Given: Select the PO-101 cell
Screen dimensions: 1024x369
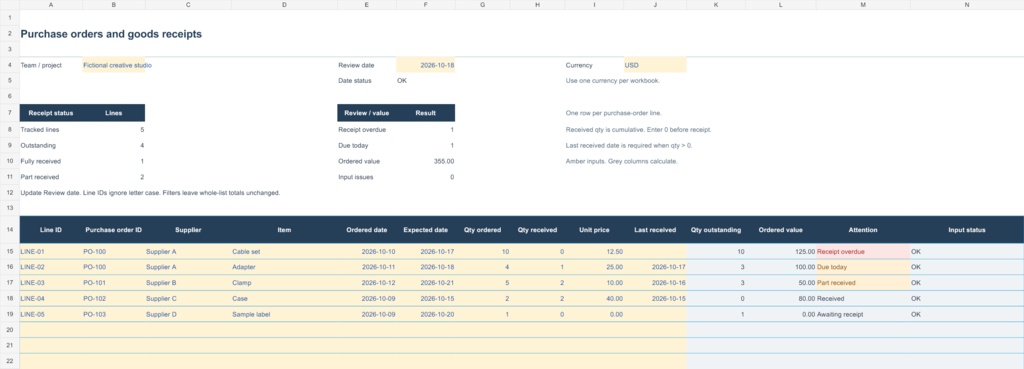Looking at the screenshot, I should pos(114,283).
